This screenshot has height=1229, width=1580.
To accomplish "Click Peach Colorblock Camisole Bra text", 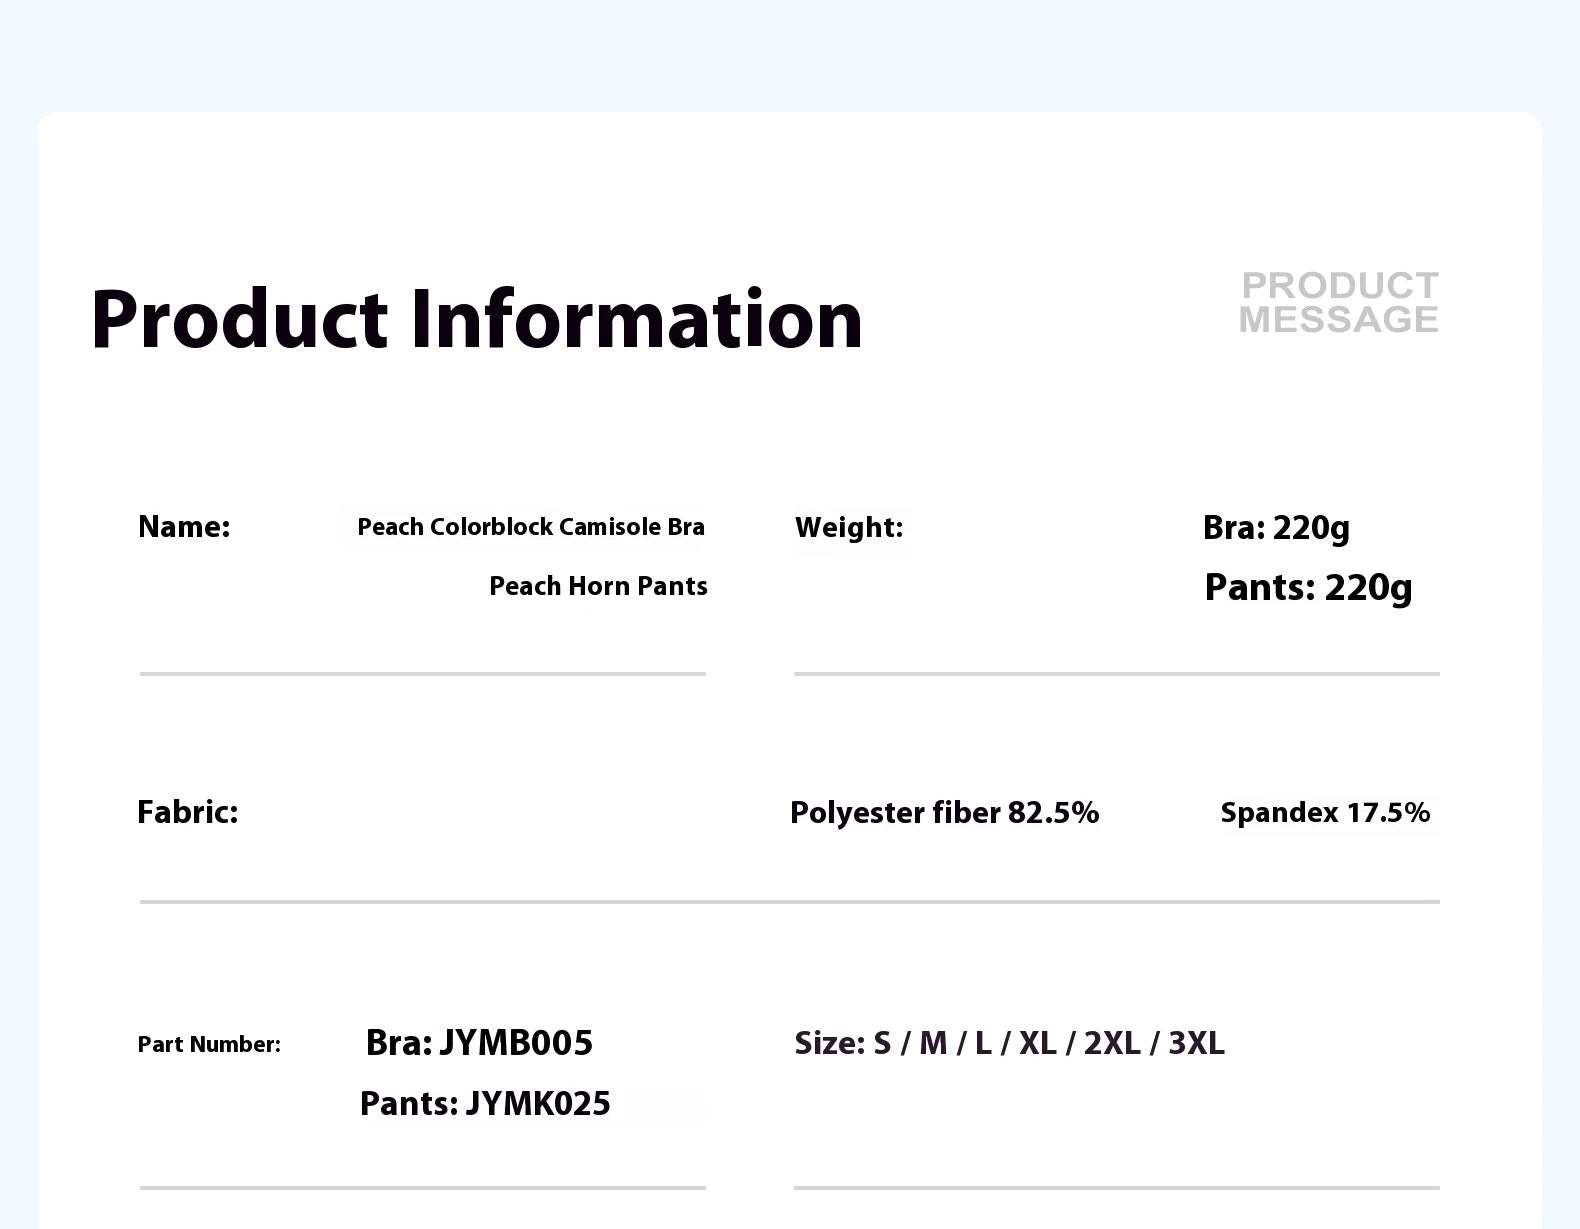I will (x=531, y=527).
